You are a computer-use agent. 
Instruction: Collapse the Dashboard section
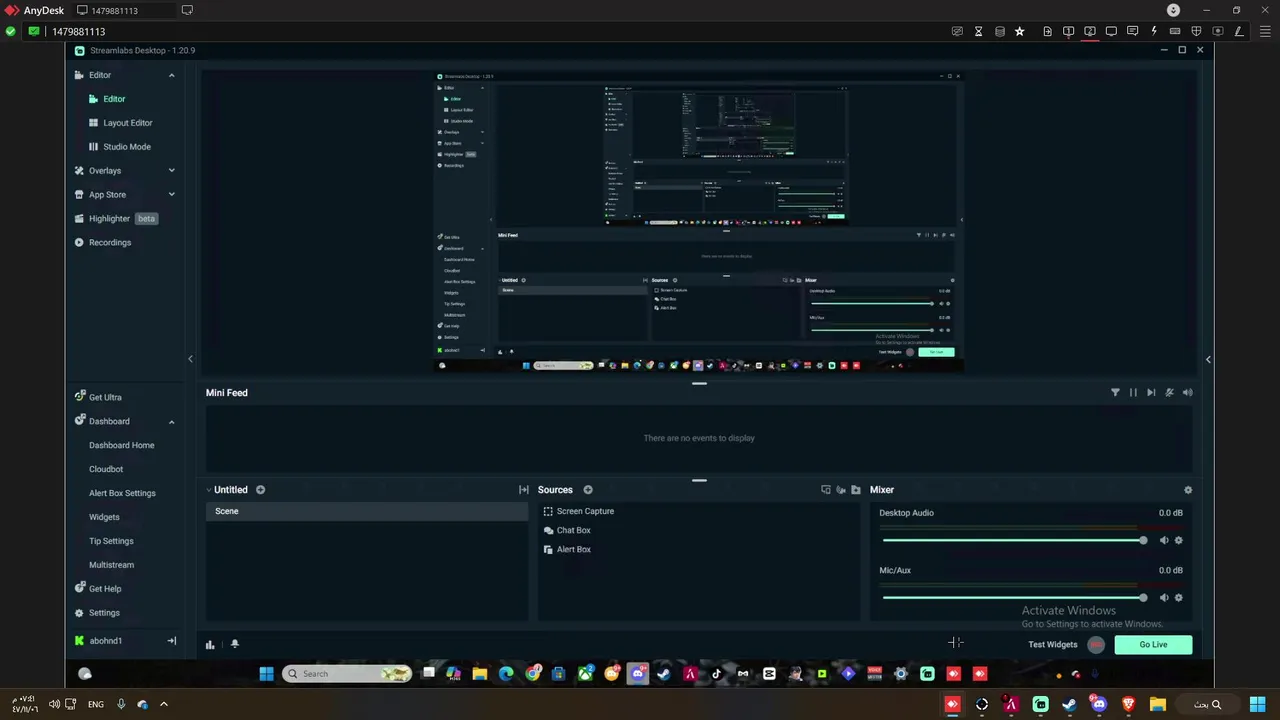[x=171, y=421]
